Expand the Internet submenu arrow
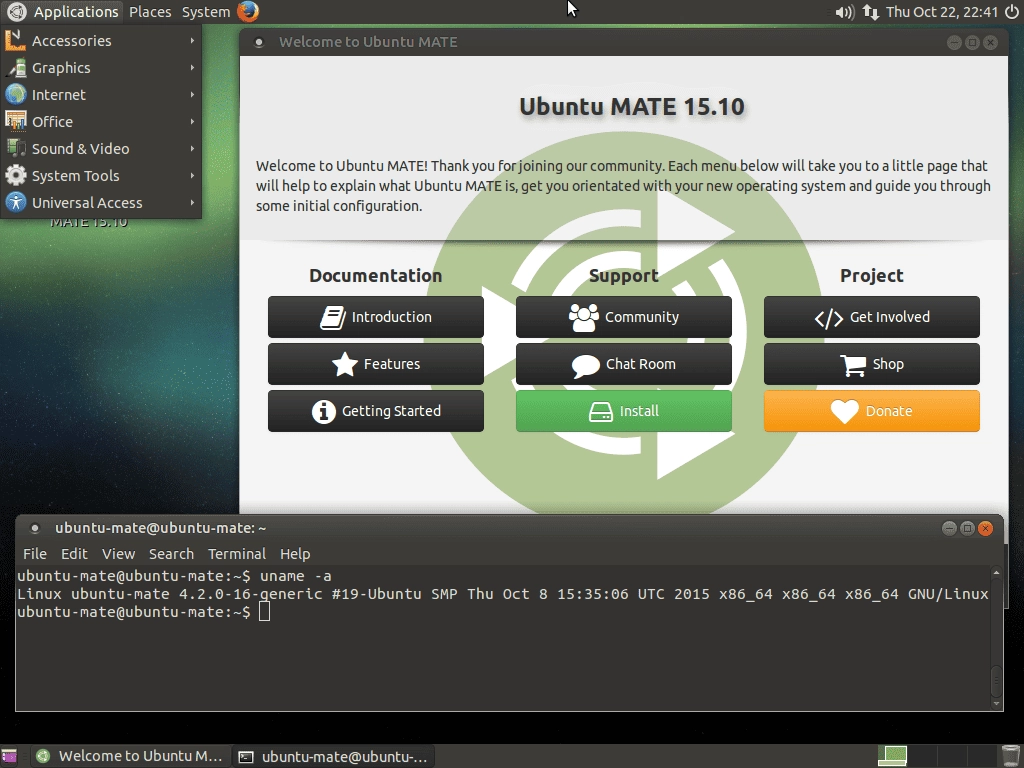Image resolution: width=1024 pixels, height=768 pixels. (192, 95)
